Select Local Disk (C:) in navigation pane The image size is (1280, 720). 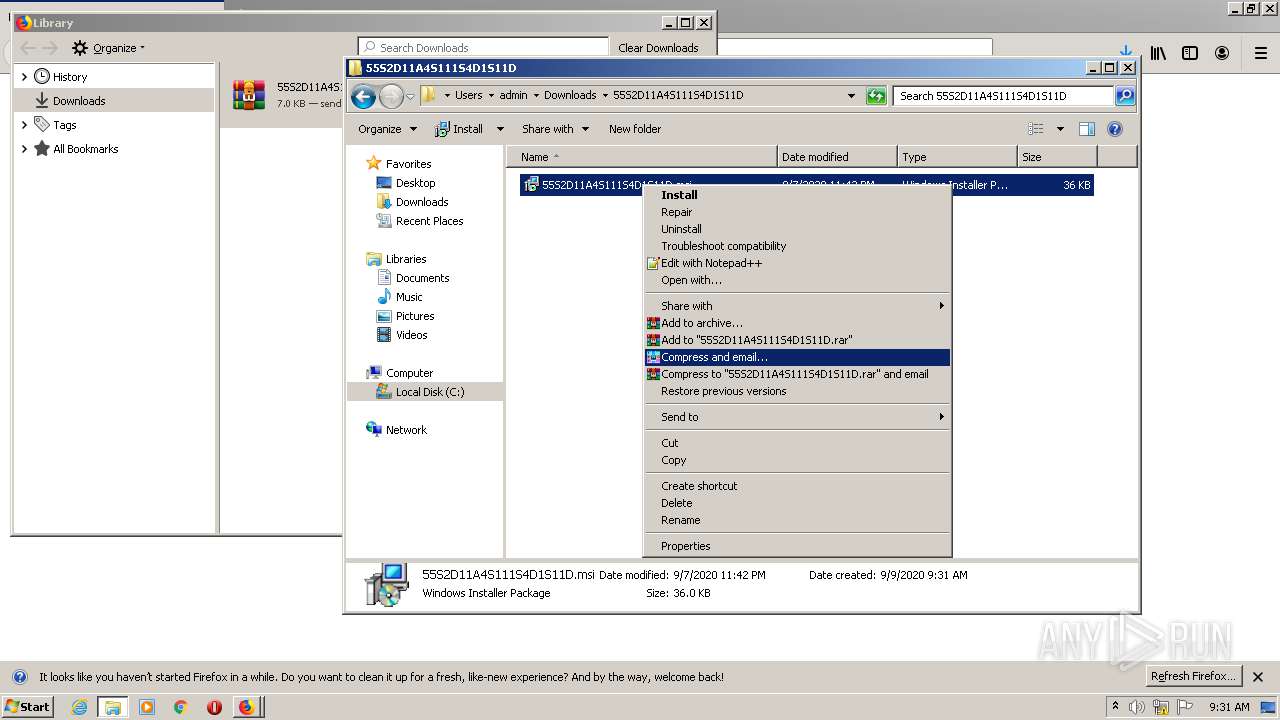[x=430, y=392]
